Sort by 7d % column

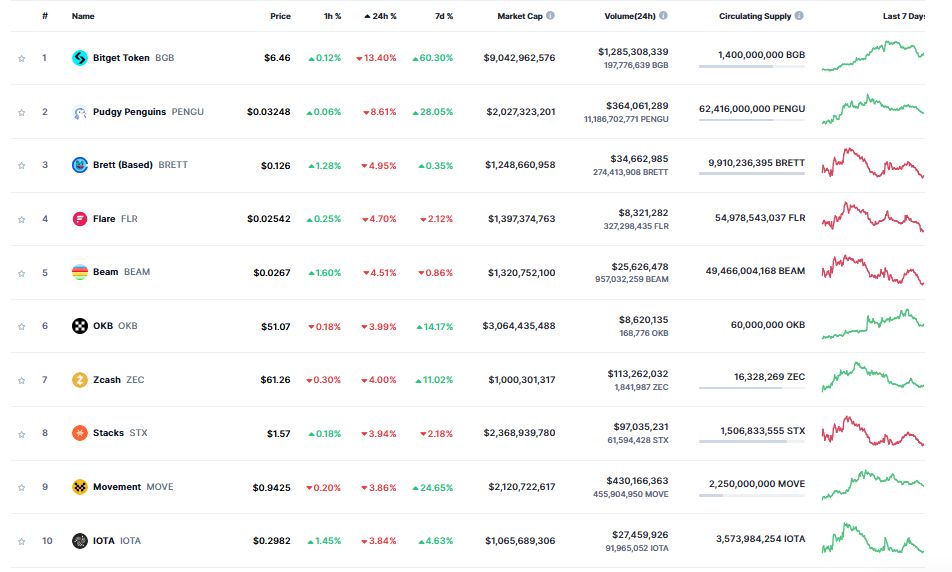coord(444,16)
